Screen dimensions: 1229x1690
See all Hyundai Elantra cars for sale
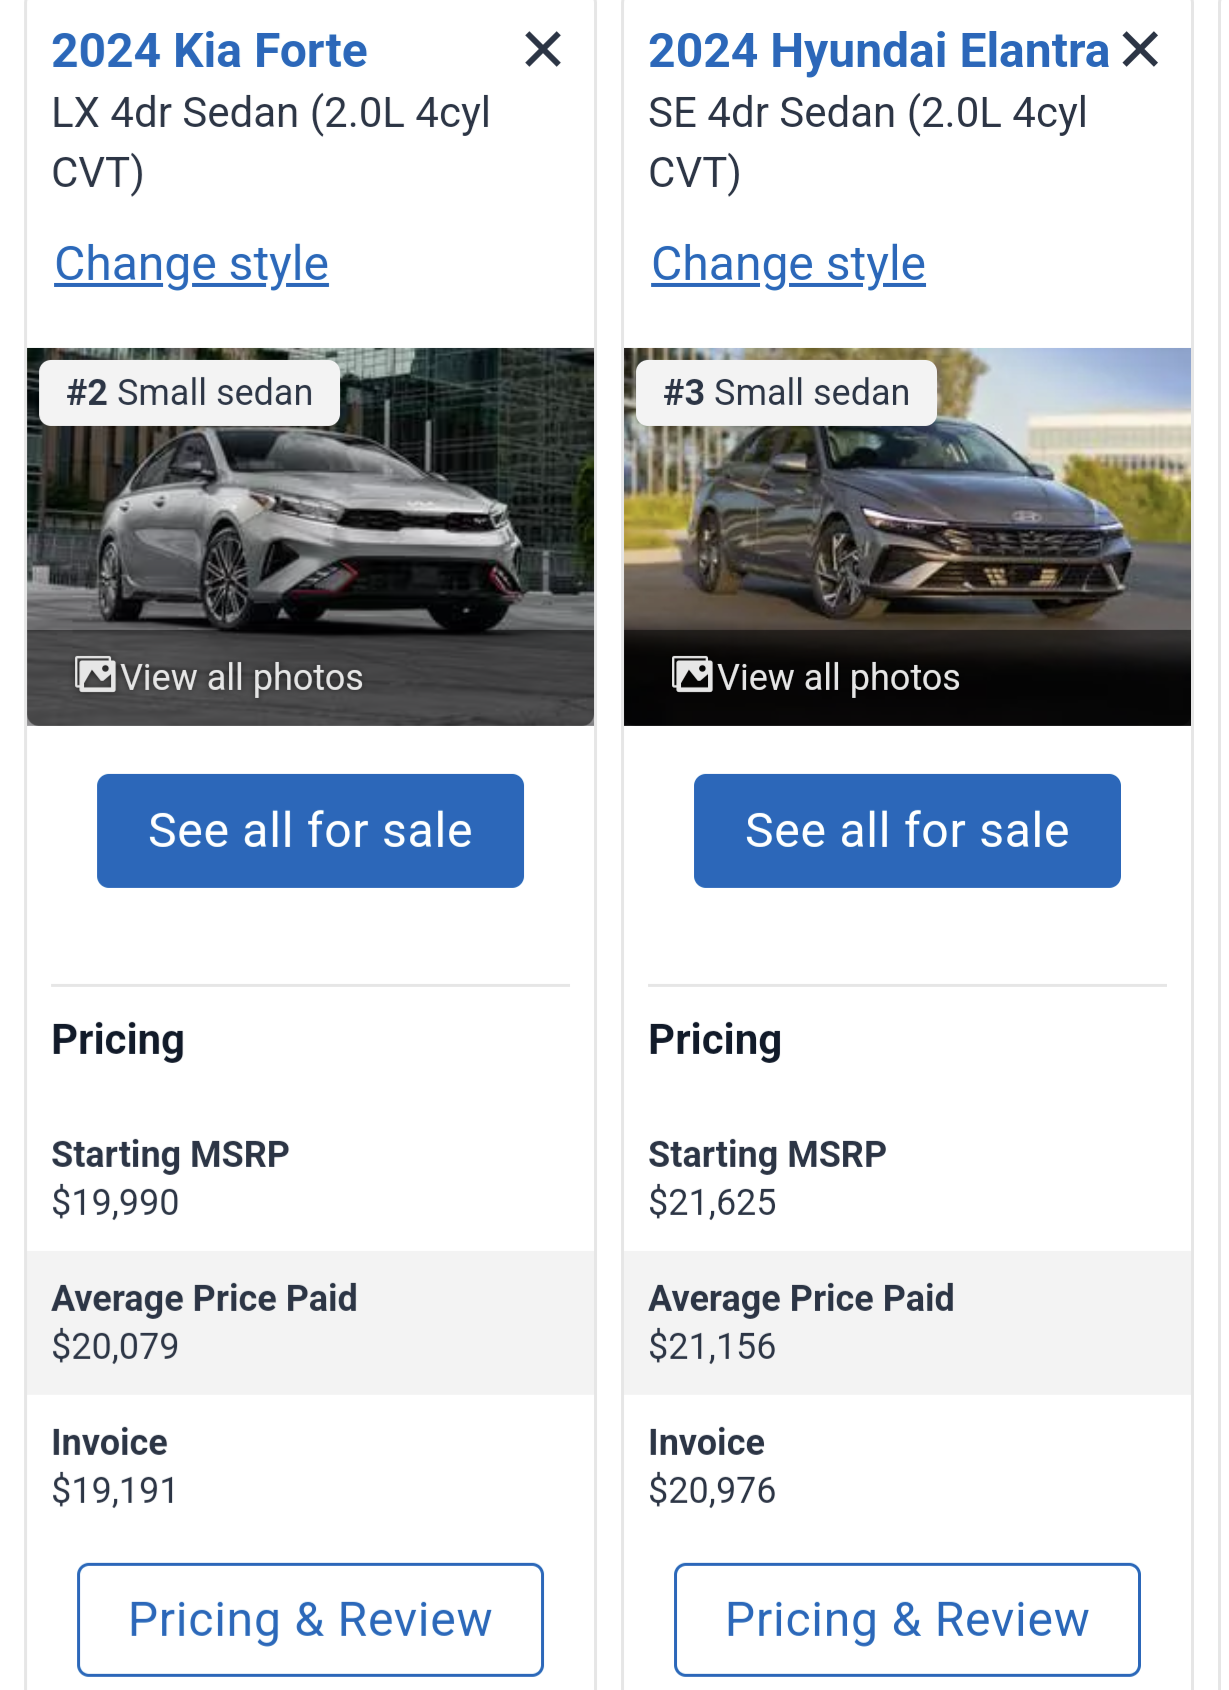click(907, 830)
